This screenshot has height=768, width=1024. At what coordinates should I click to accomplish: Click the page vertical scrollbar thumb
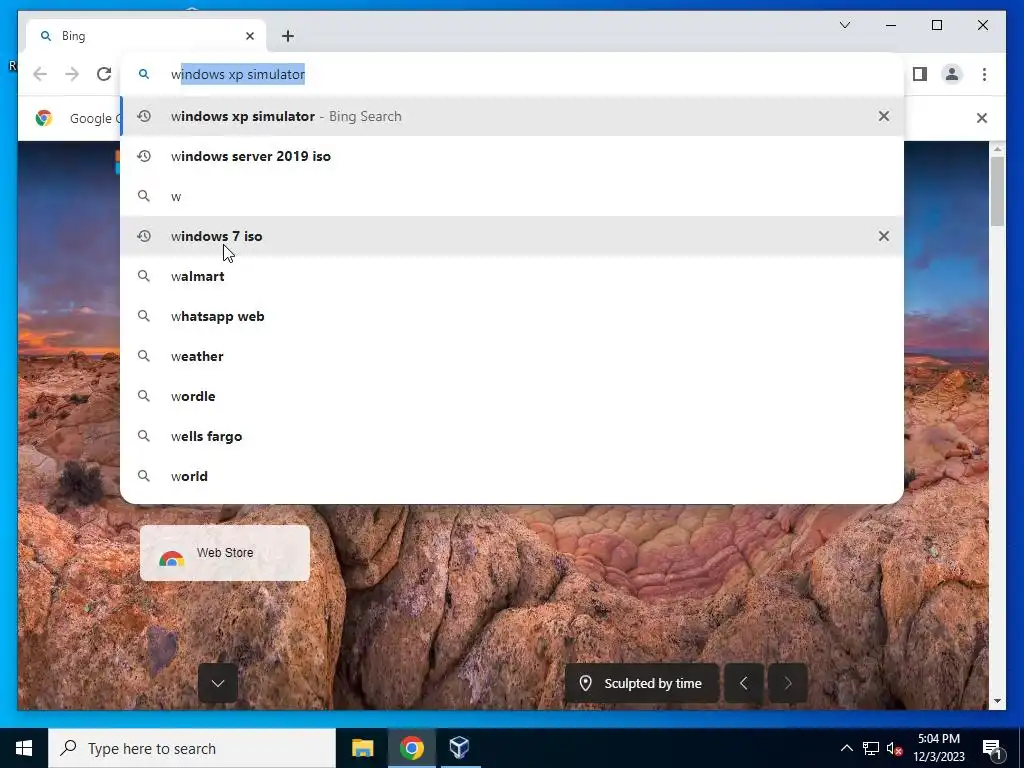997,191
